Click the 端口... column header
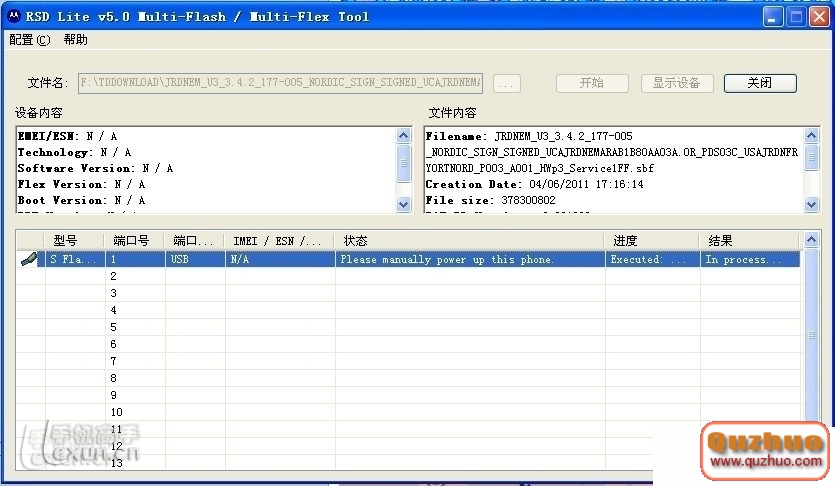Image resolution: width=835 pixels, height=486 pixels. click(x=195, y=241)
